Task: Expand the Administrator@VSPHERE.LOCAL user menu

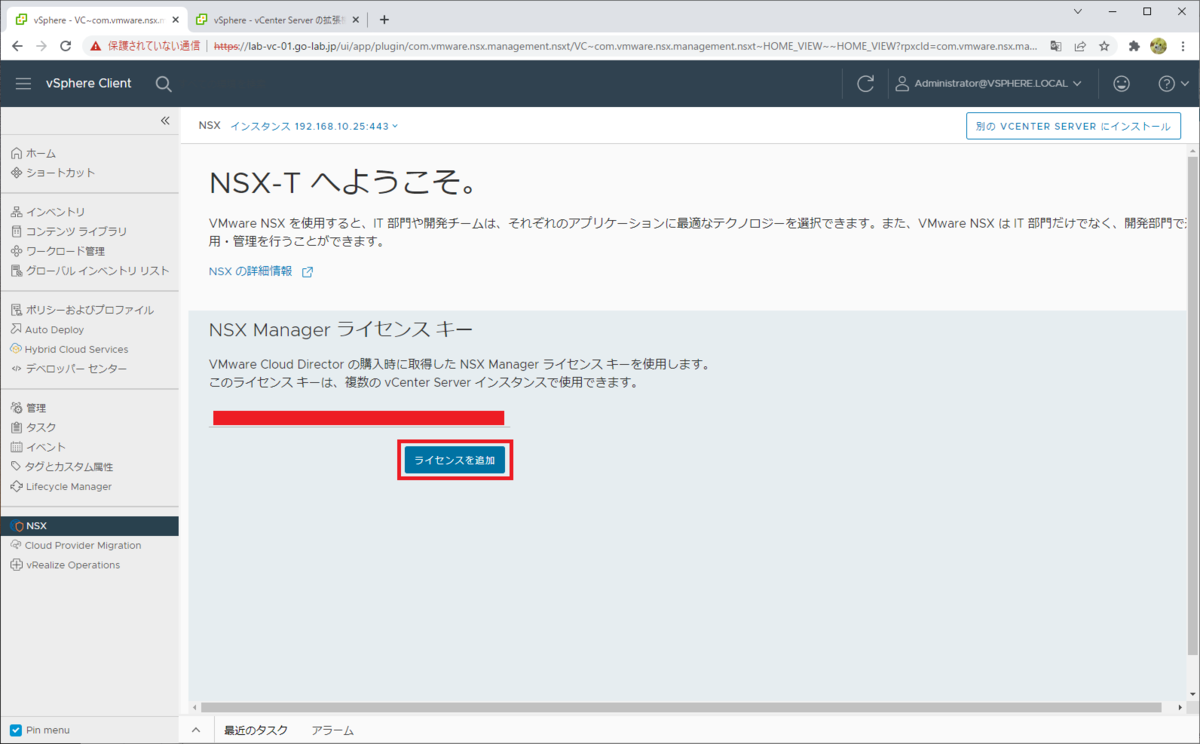Action: pos(988,84)
